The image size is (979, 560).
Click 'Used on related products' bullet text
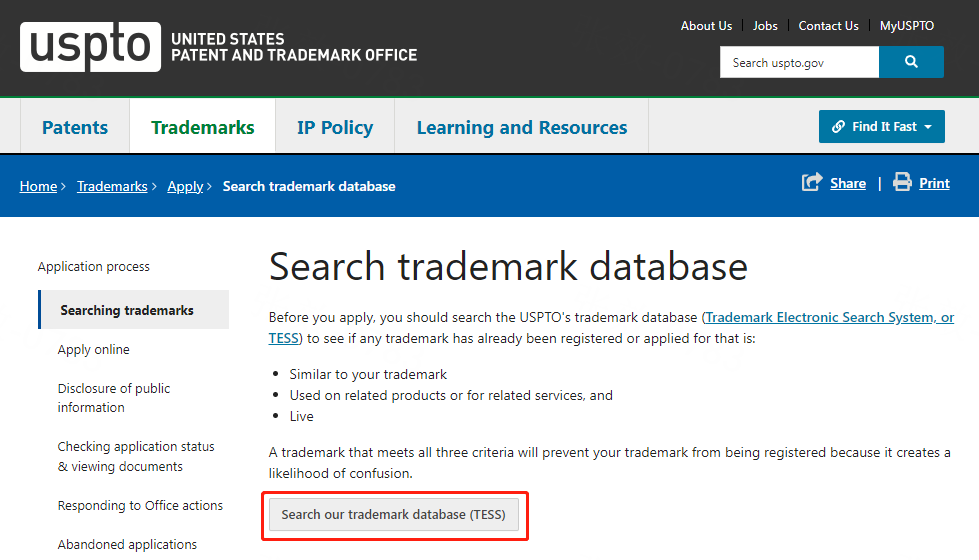click(451, 395)
